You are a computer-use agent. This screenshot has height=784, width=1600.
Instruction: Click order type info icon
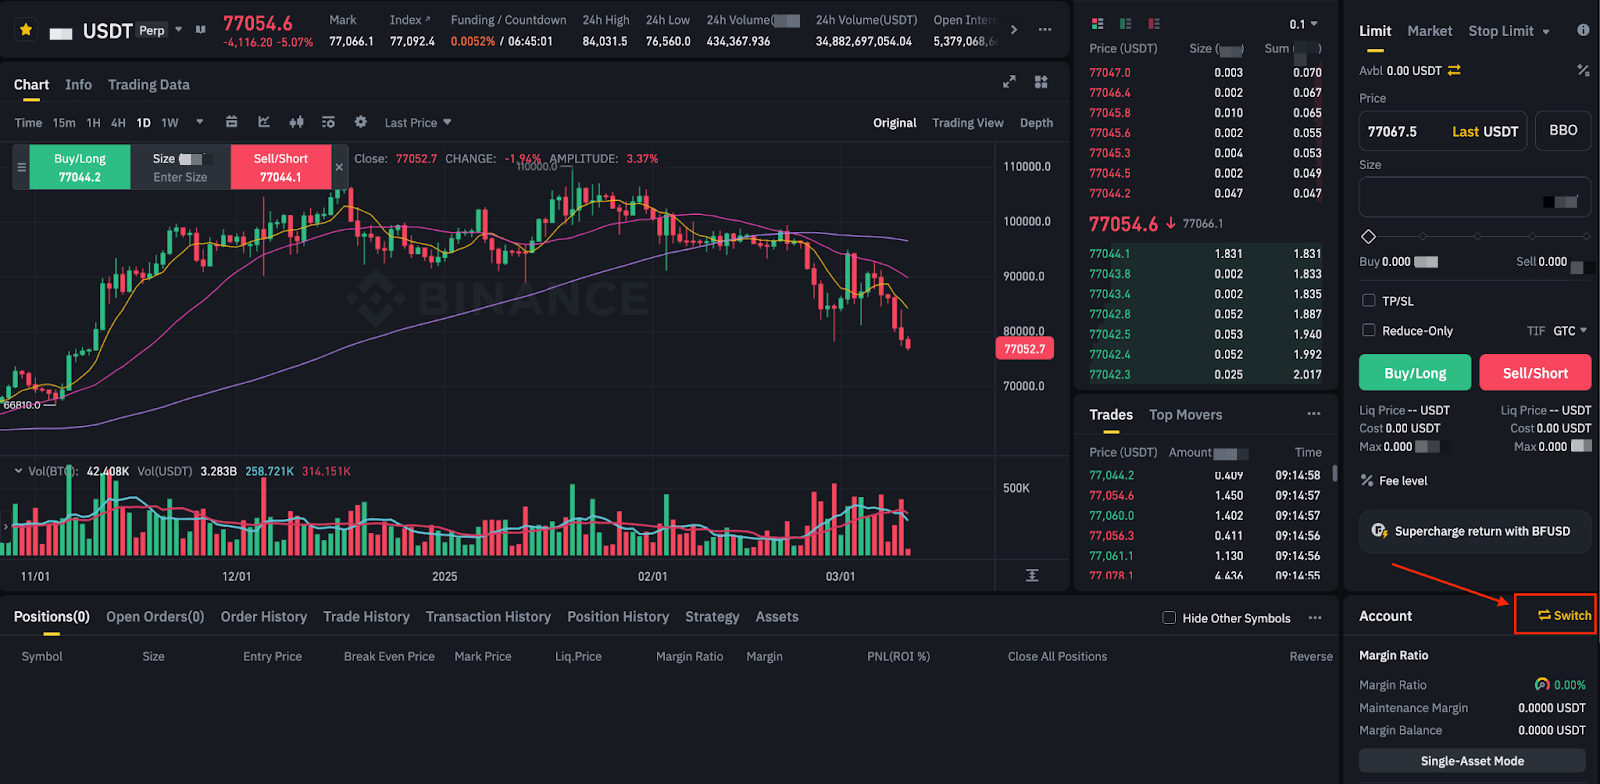click(1583, 30)
